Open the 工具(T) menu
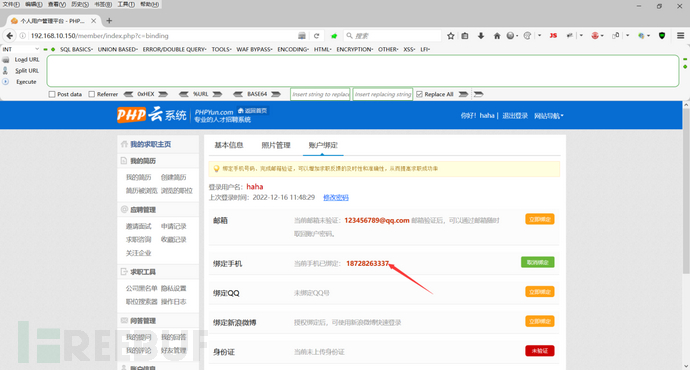Viewport: 690px width, 370px height. coord(126,4)
